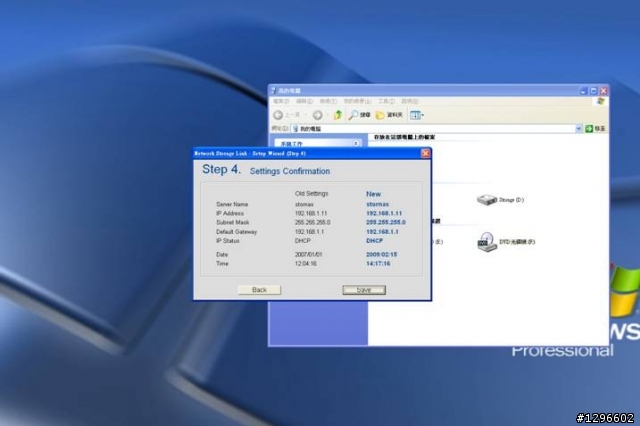The image size is (640, 426).
Task: Close the Network Storage Link setup wizard
Action: coord(425,153)
